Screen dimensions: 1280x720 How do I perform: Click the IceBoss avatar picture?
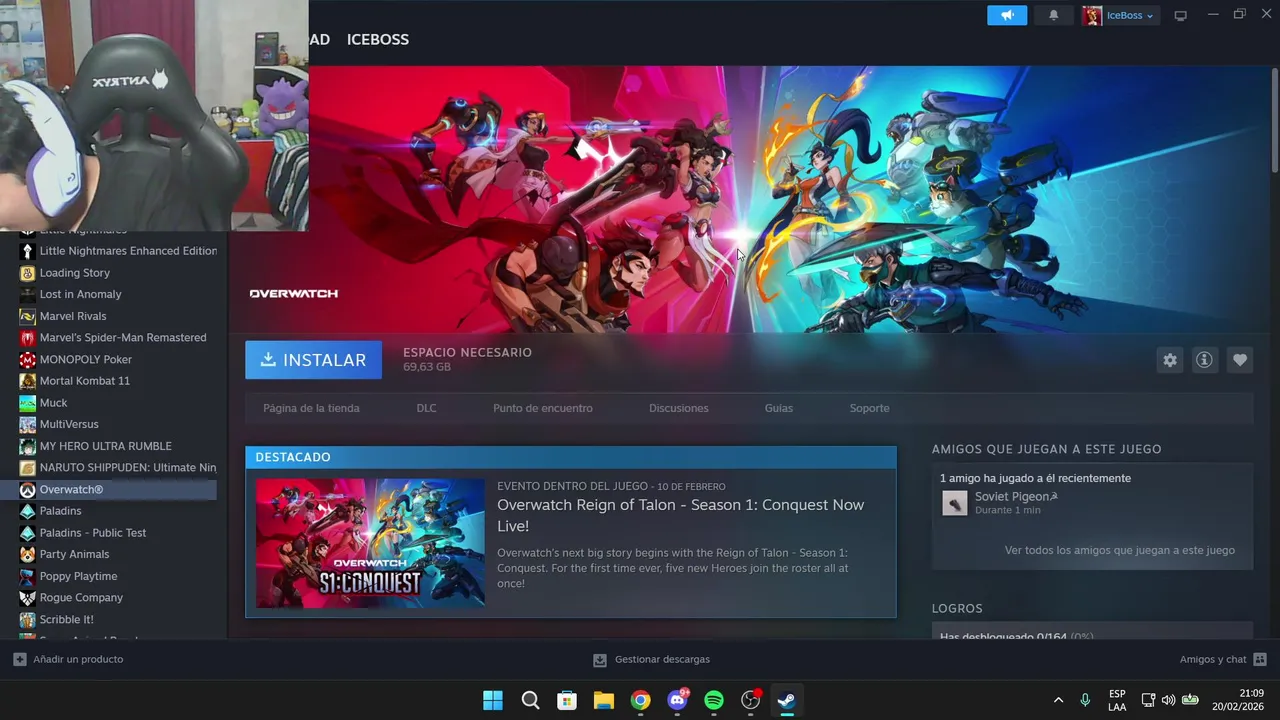point(1092,15)
